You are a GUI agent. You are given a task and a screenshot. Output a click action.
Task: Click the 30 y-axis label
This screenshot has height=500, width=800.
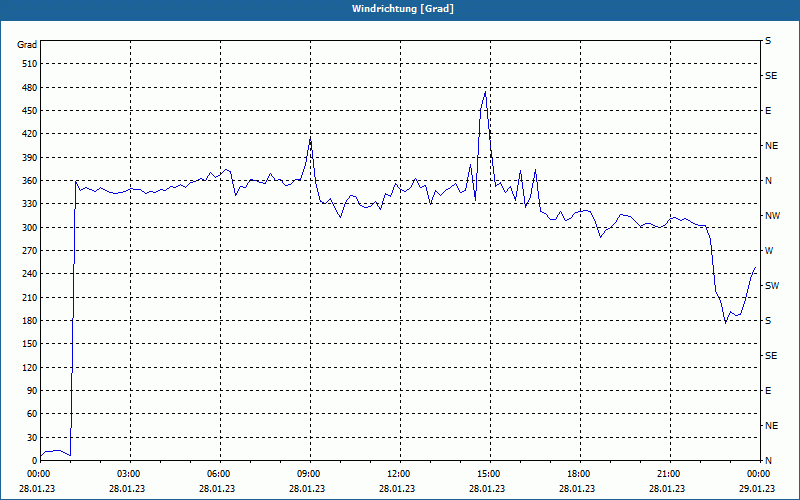point(30,437)
